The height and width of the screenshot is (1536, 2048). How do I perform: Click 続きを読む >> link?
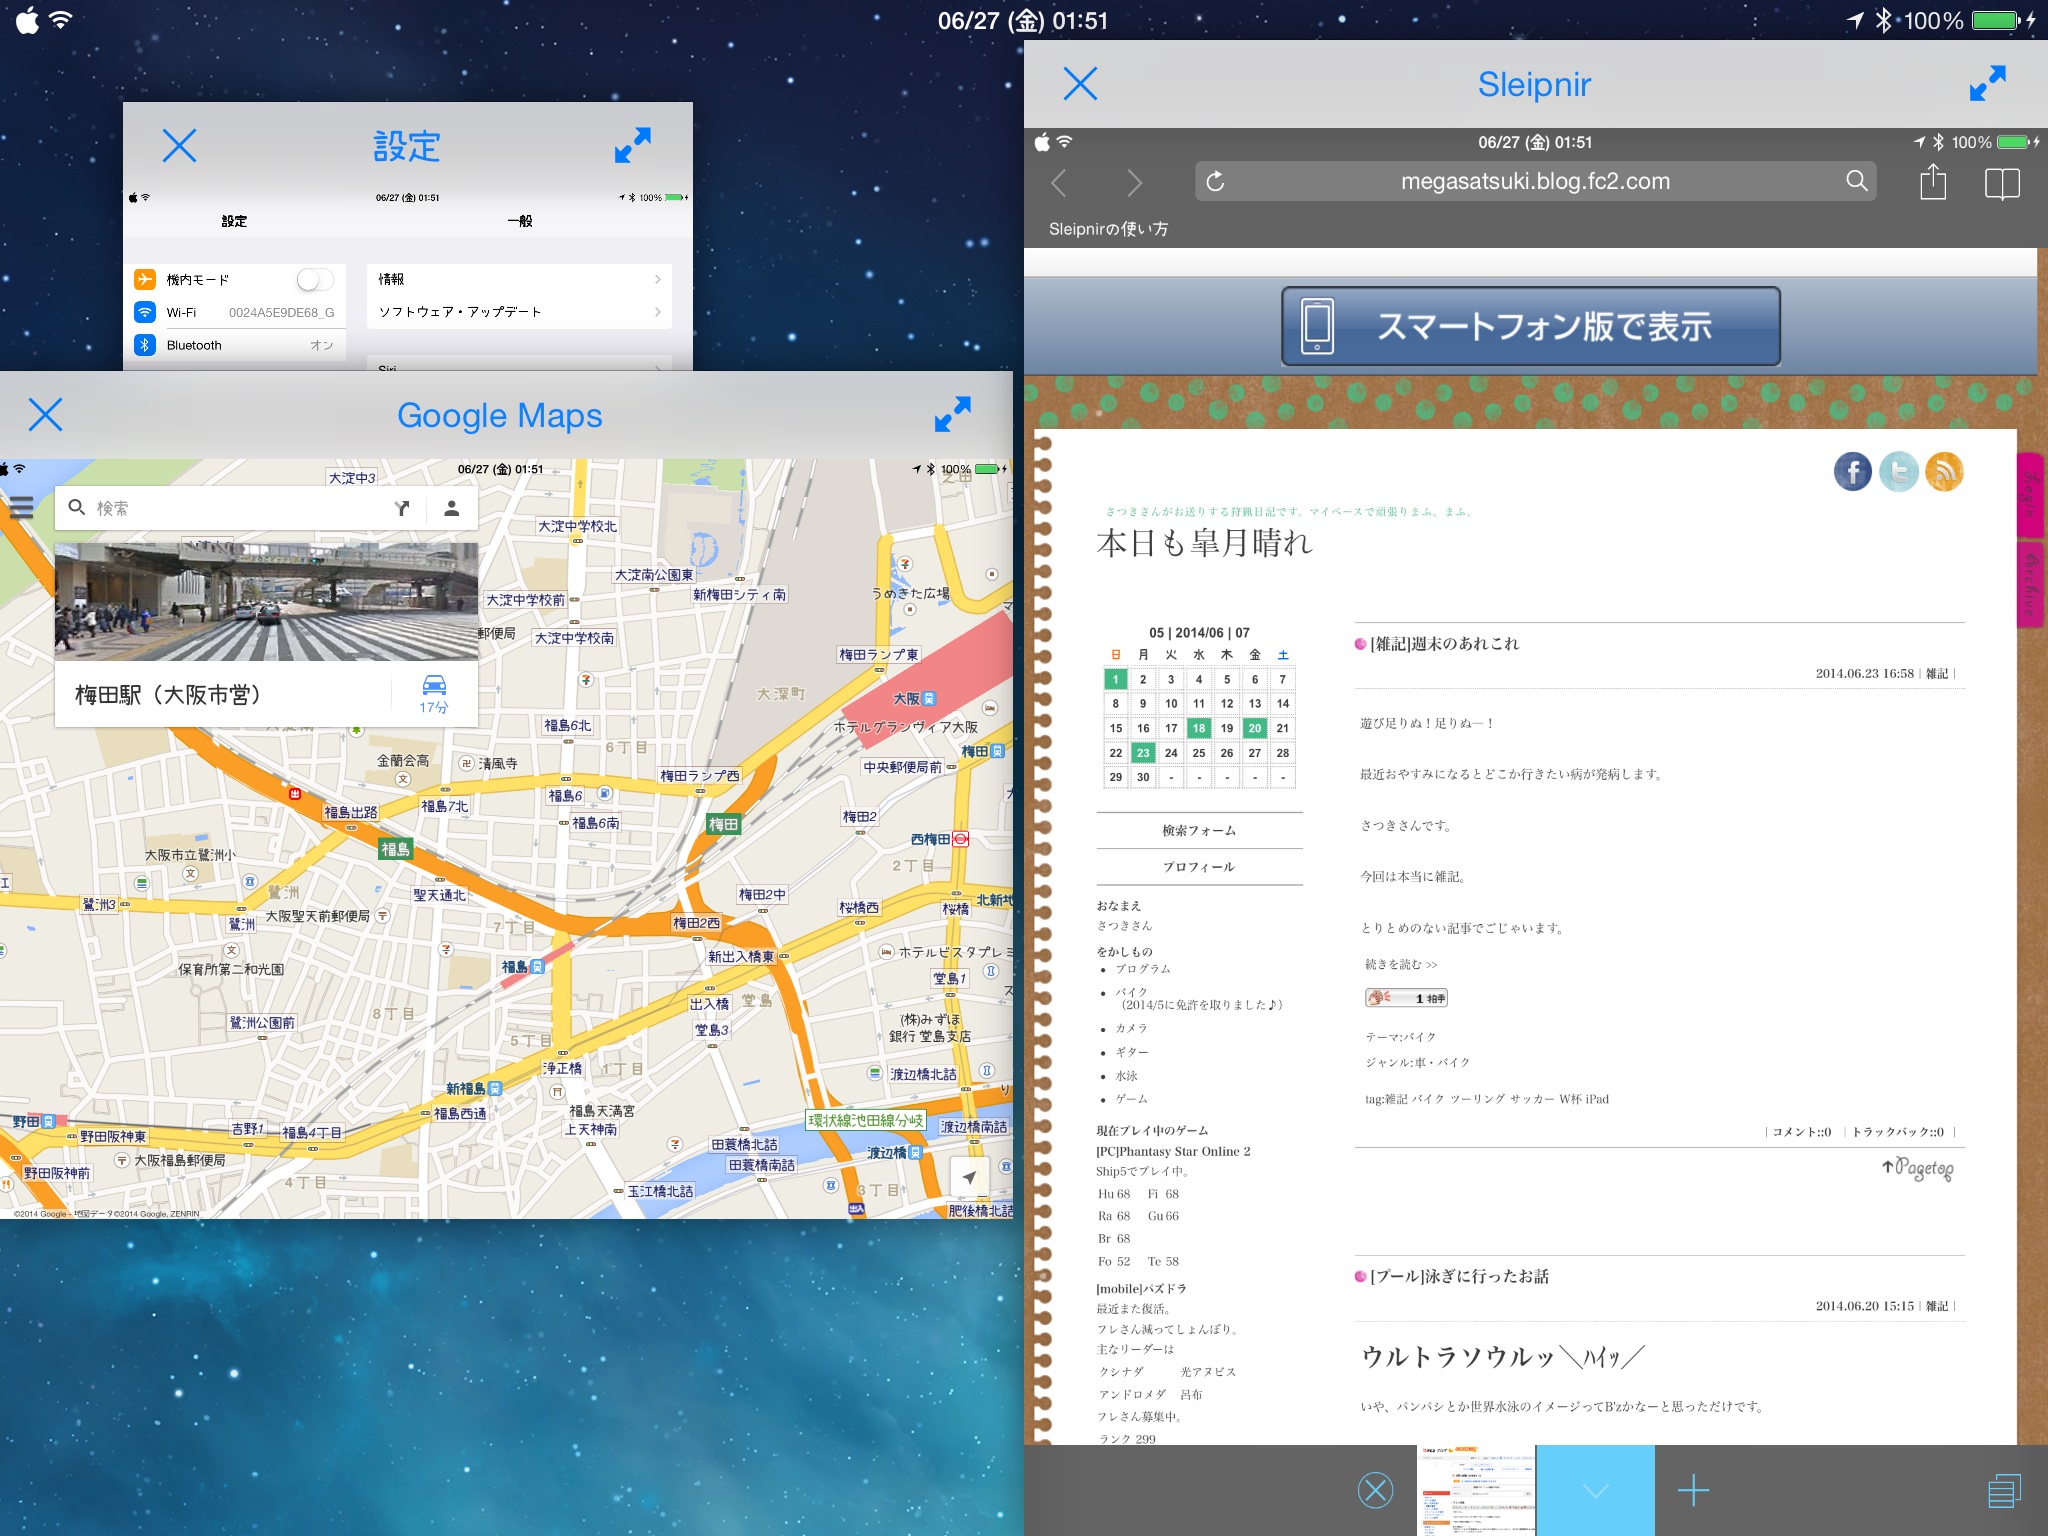click(x=1401, y=964)
